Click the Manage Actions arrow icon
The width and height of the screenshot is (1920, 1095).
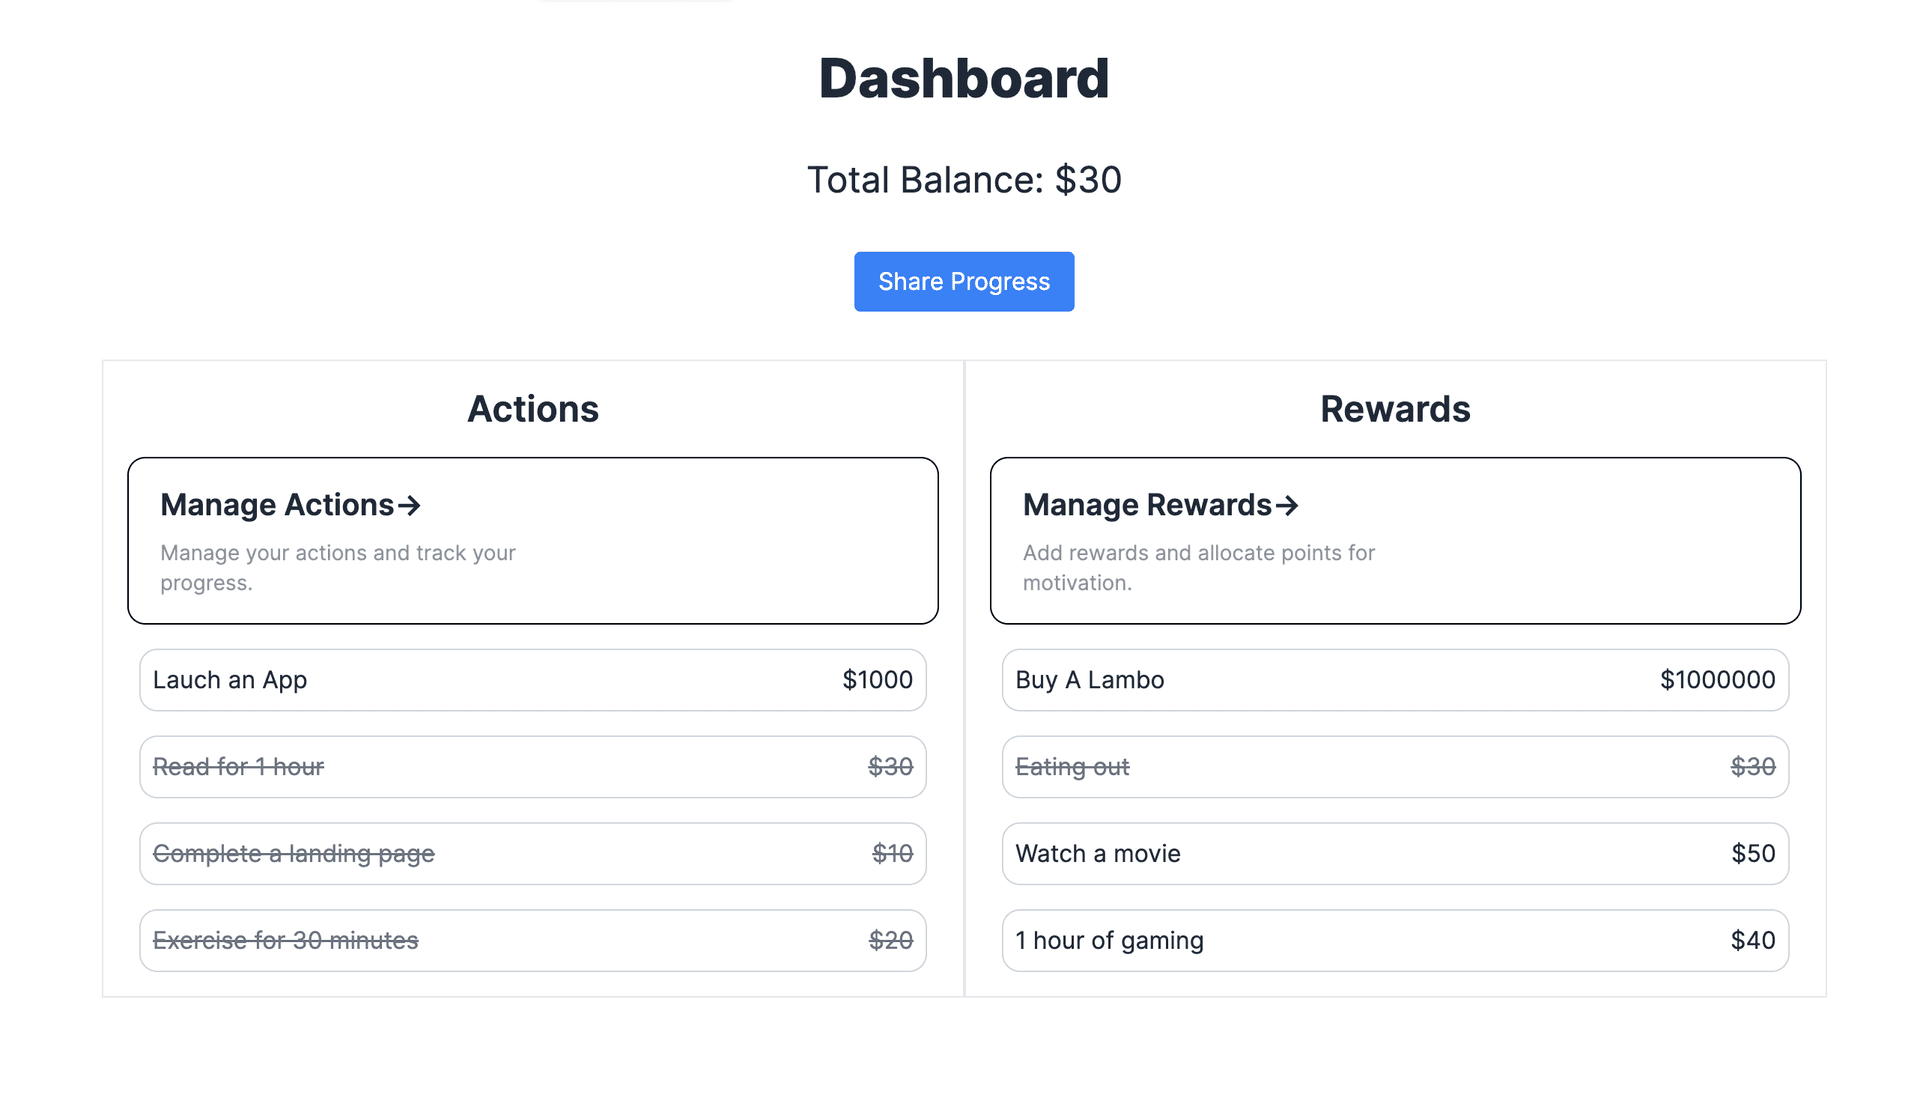pos(410,504)
